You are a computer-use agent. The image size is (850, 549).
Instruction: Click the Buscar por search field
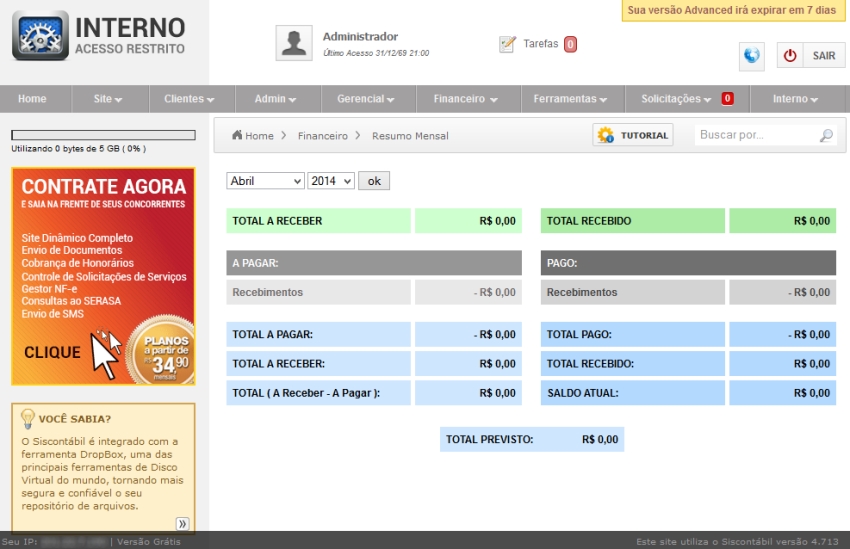pyautogui.click(x=756, y=135)
